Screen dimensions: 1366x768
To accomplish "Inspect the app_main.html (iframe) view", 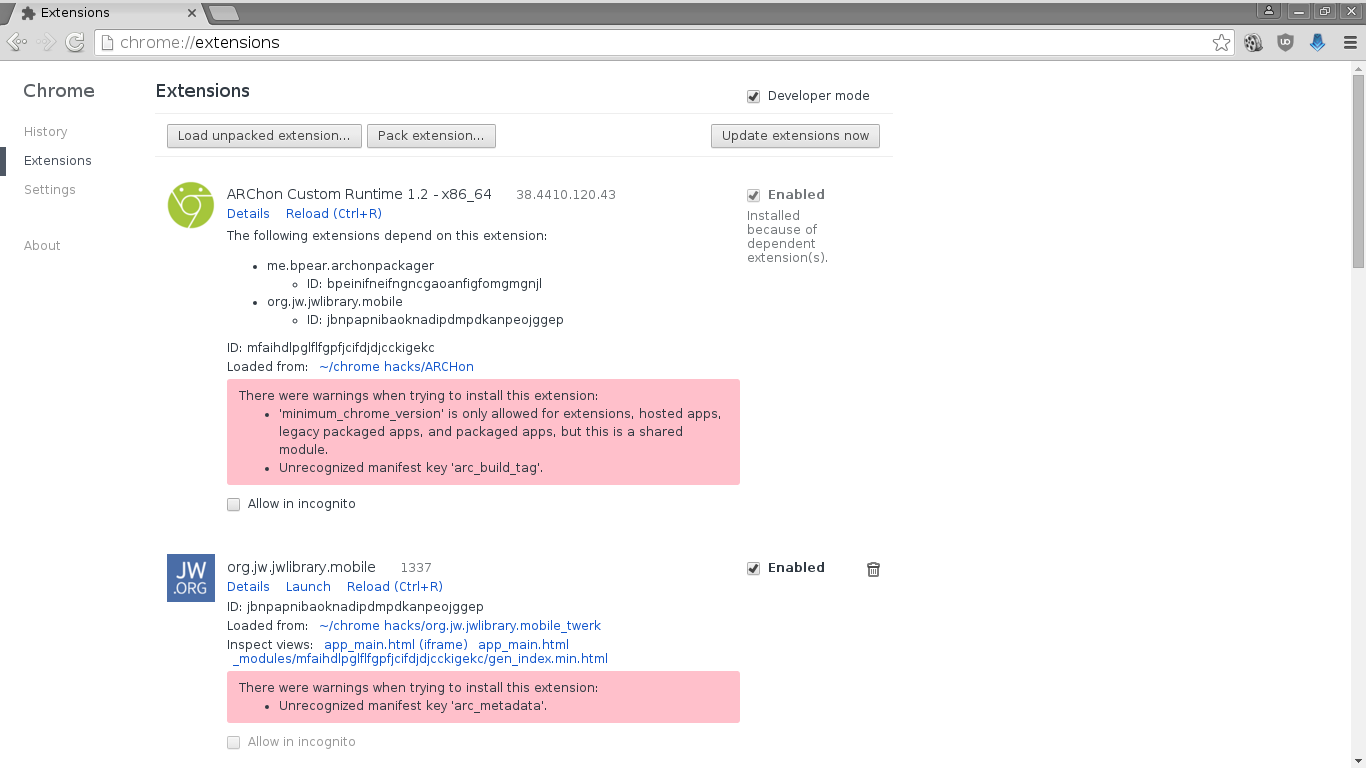I will pyautogui.click(x=396, y=644).
